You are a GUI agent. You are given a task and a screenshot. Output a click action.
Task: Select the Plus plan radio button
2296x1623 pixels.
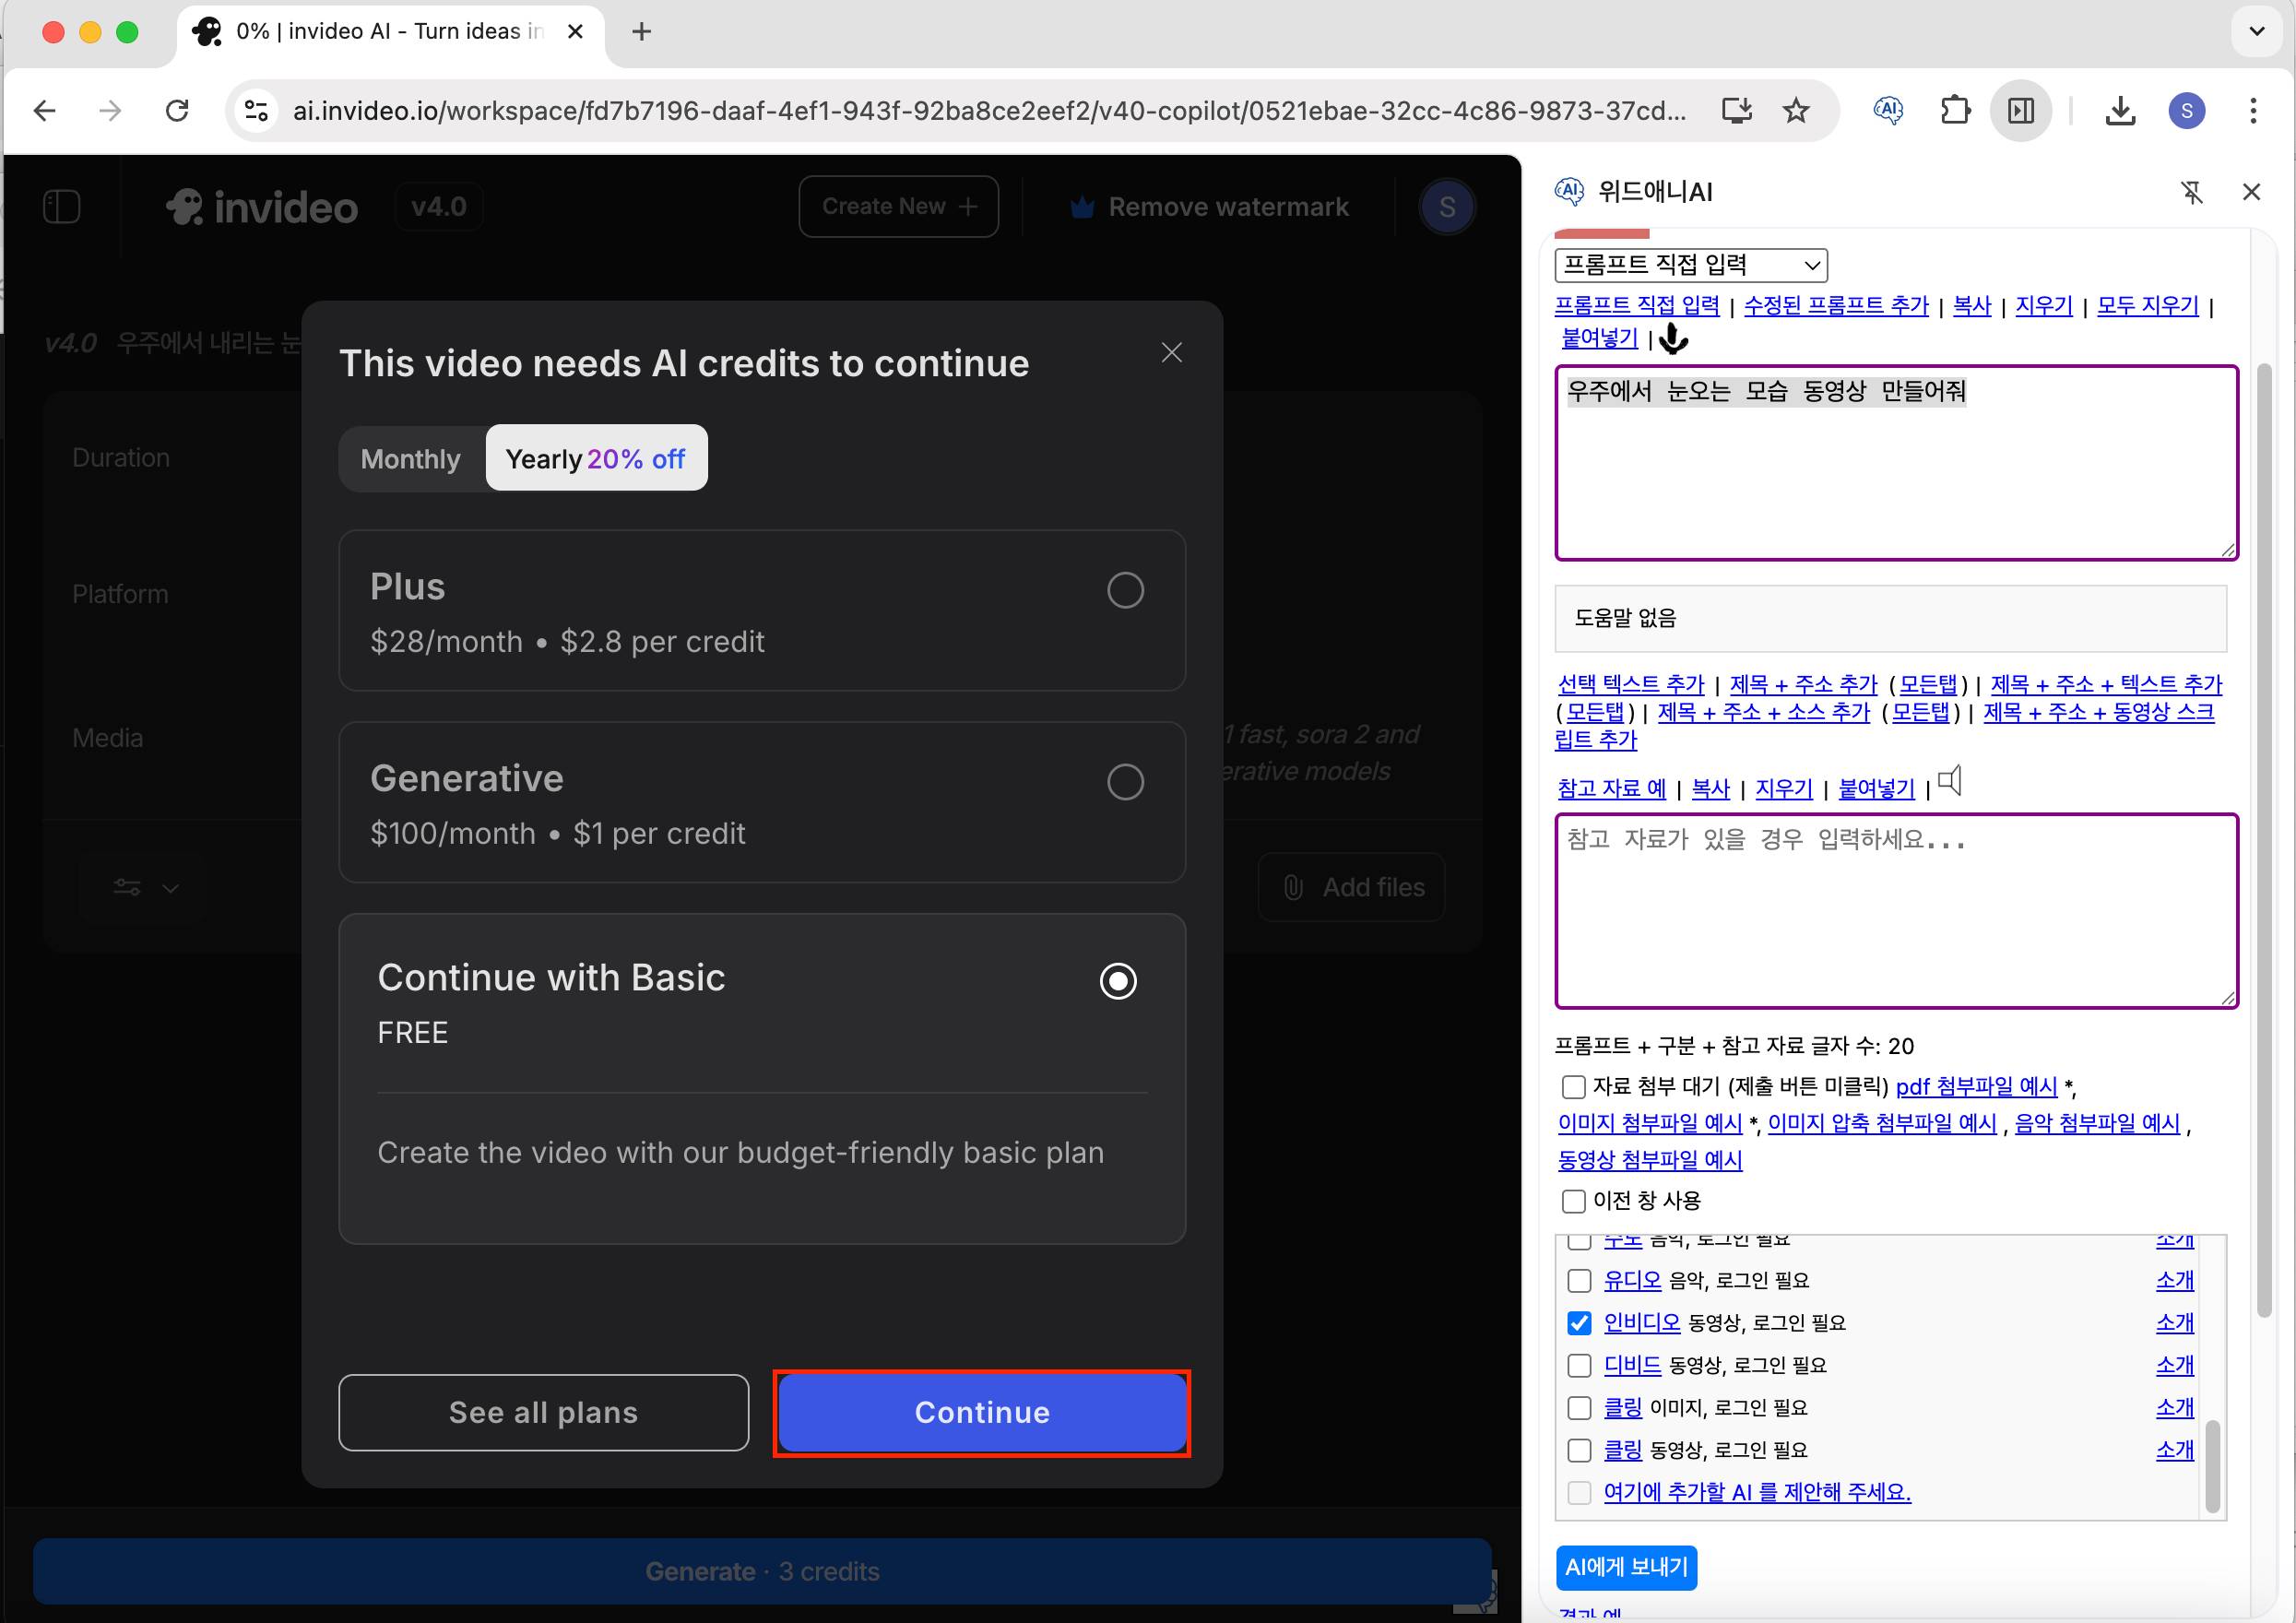(x=1125, y=590)
